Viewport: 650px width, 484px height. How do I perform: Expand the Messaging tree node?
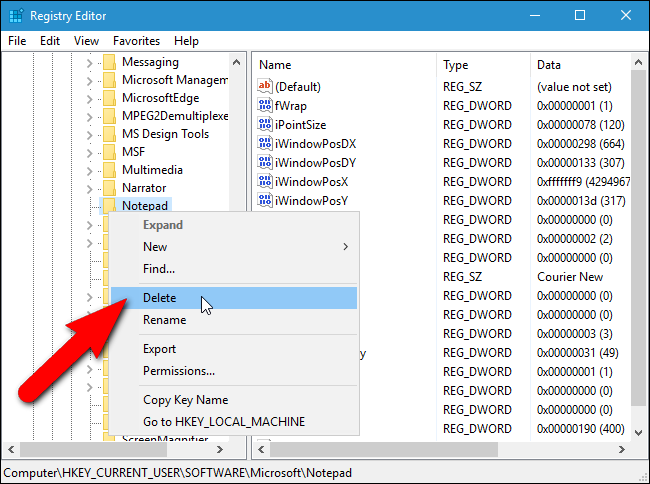pos(89,62)
